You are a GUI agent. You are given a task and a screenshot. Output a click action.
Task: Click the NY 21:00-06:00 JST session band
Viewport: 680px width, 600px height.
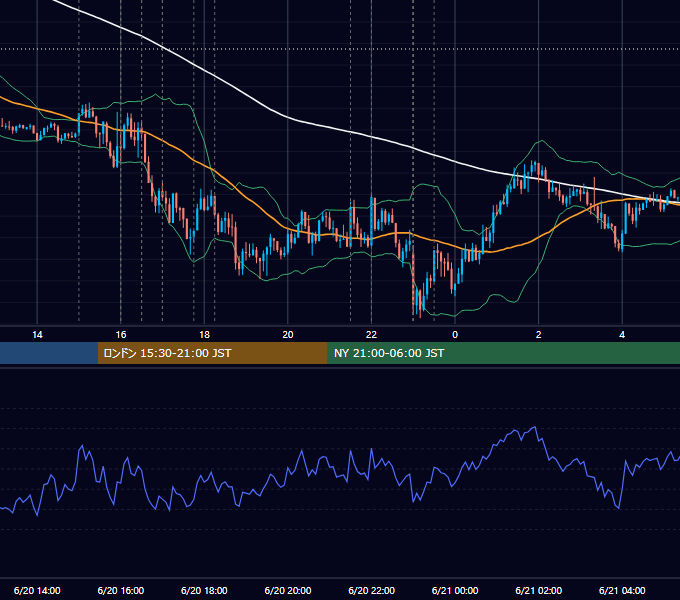tap(503, 353)
